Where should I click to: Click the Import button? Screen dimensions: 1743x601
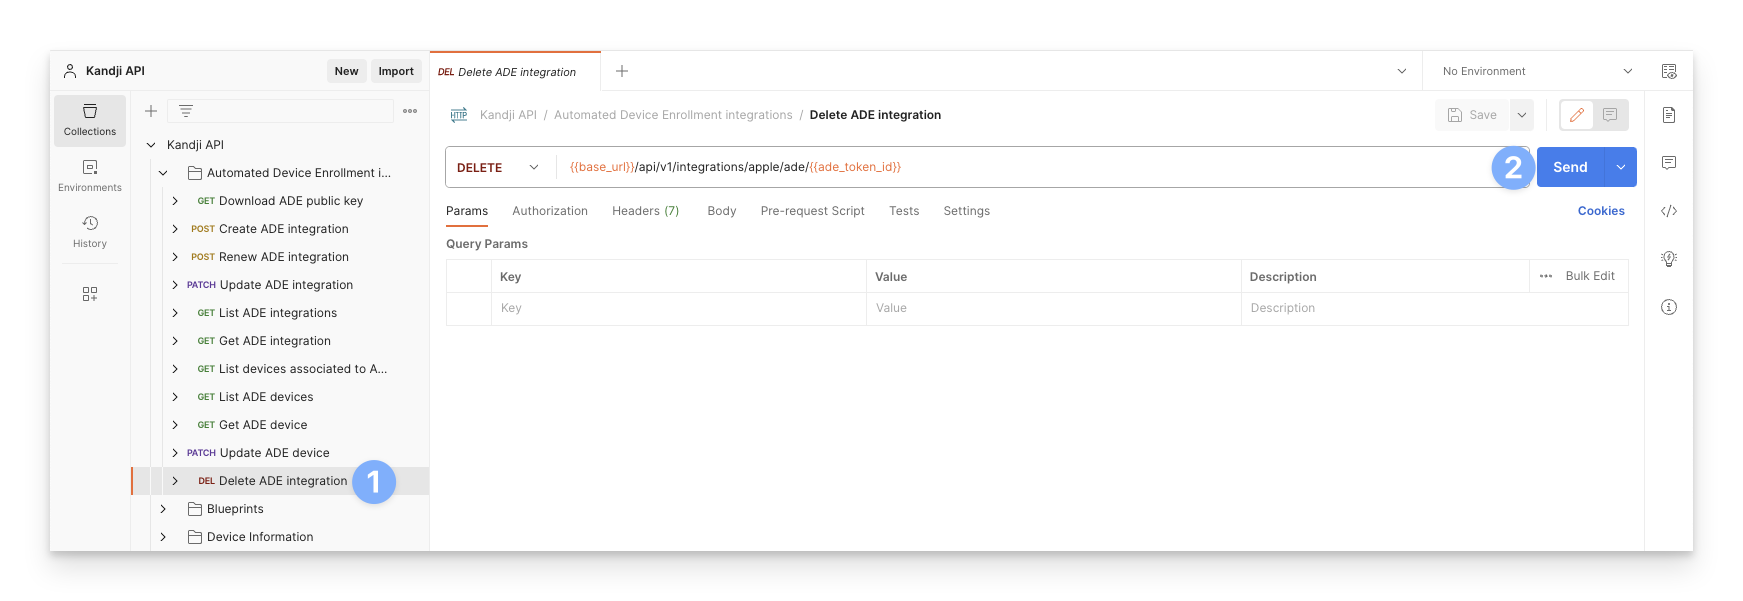[x=396, y=71]
